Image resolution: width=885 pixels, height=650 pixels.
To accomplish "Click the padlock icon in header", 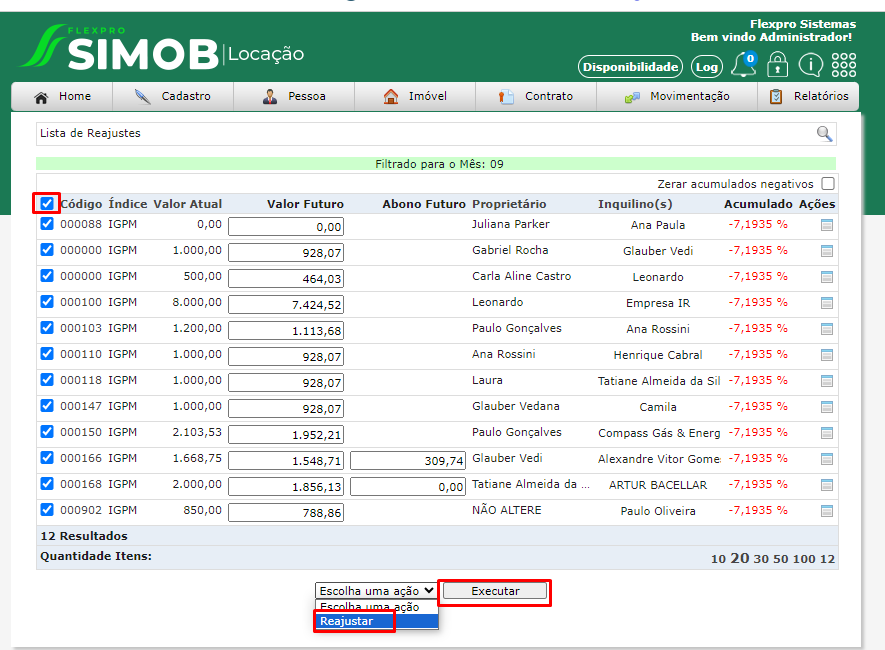I will click(x=777, y=65).
